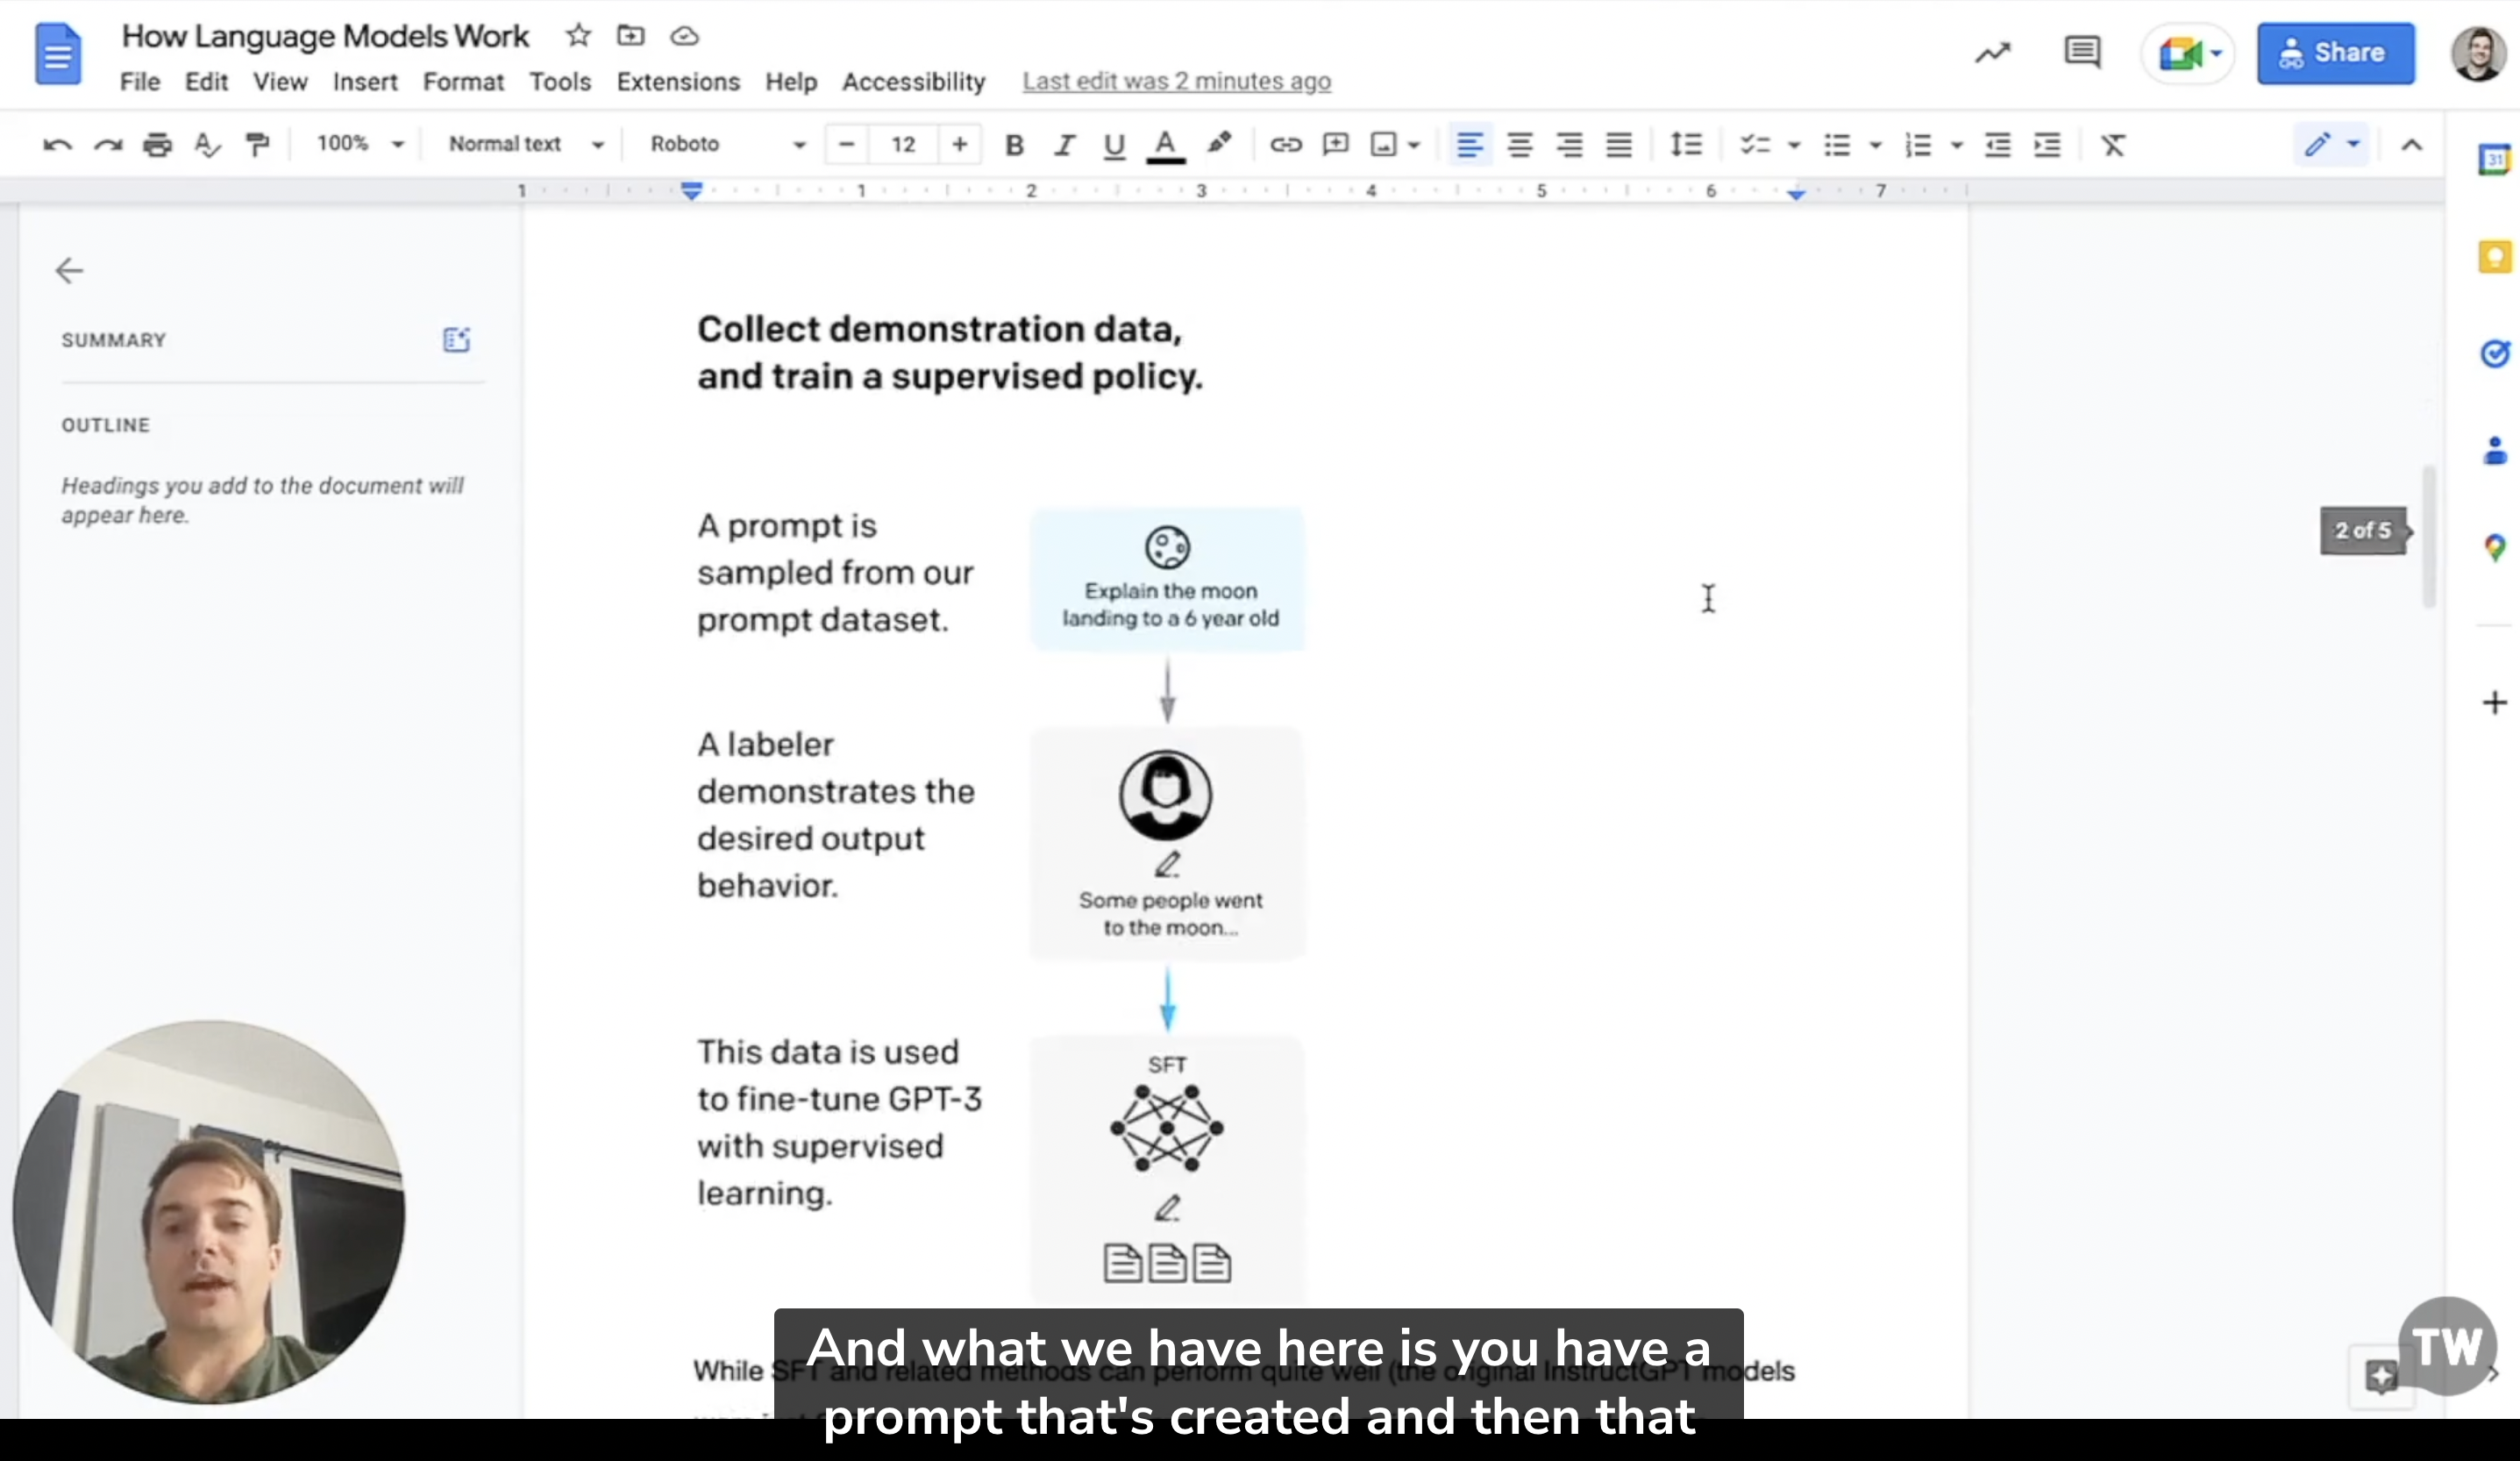Click the Google account avatar

2478,53
